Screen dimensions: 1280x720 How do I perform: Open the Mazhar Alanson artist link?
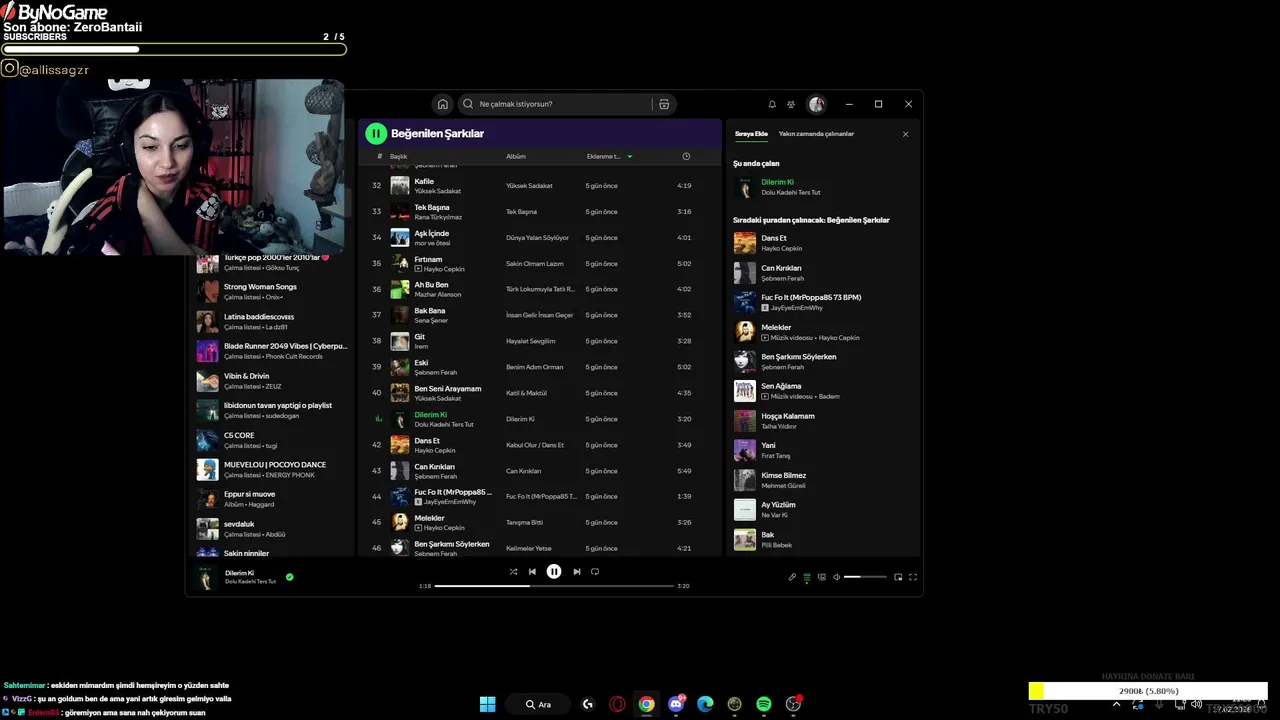438,295
